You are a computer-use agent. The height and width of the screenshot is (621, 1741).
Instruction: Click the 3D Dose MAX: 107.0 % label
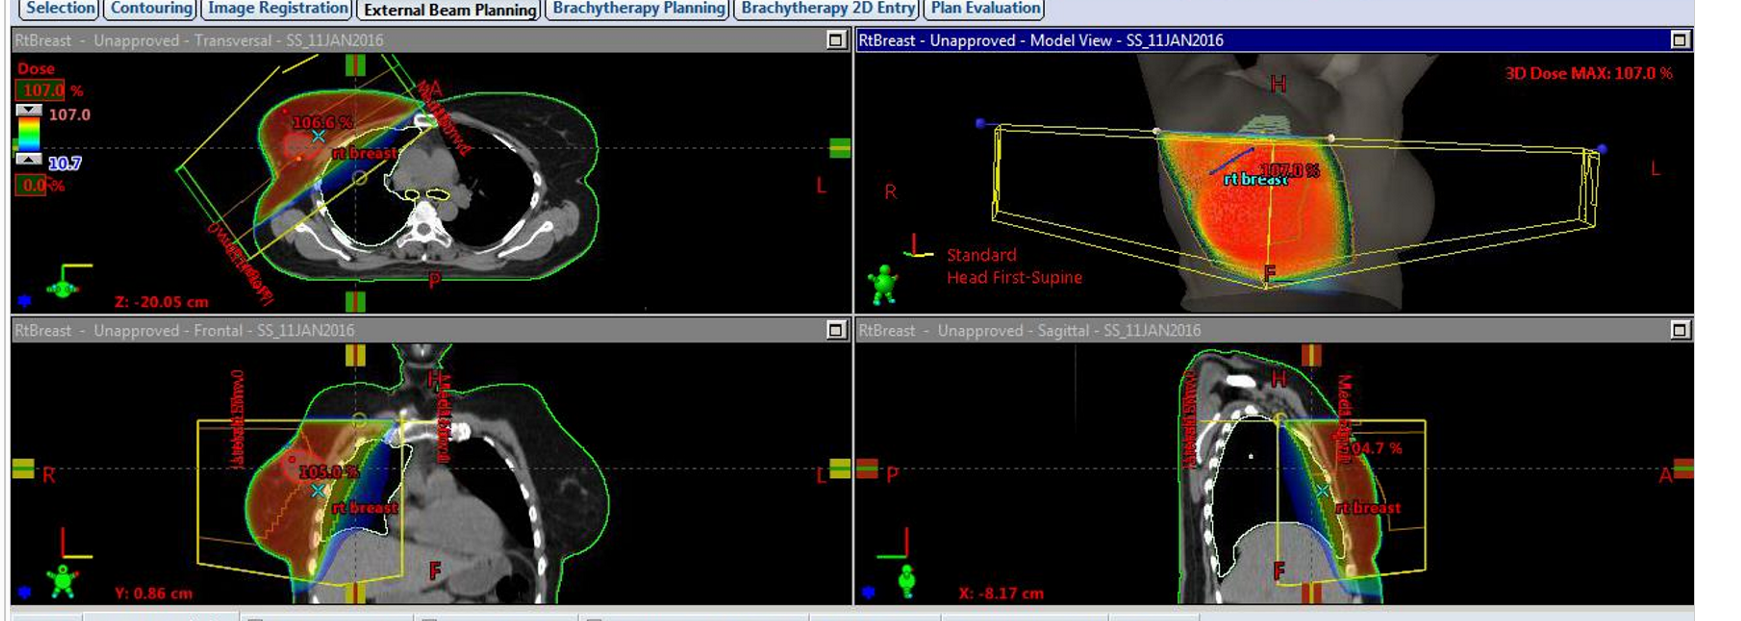(1589, 73)
